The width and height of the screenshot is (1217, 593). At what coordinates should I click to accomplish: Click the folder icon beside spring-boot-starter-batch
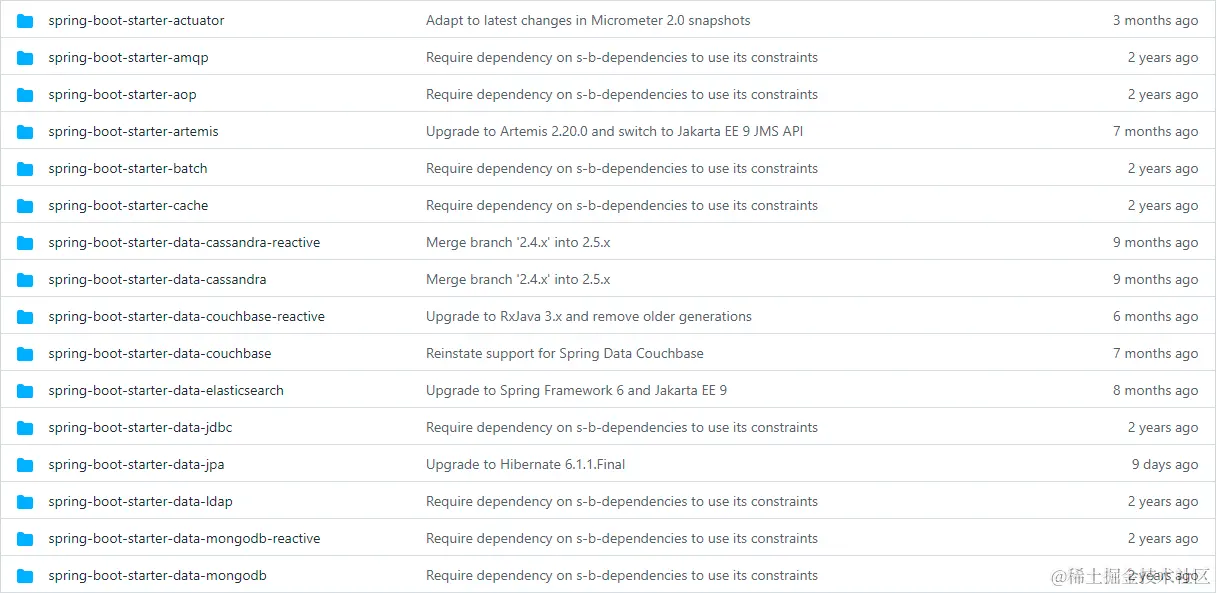(x=25, y=169)
